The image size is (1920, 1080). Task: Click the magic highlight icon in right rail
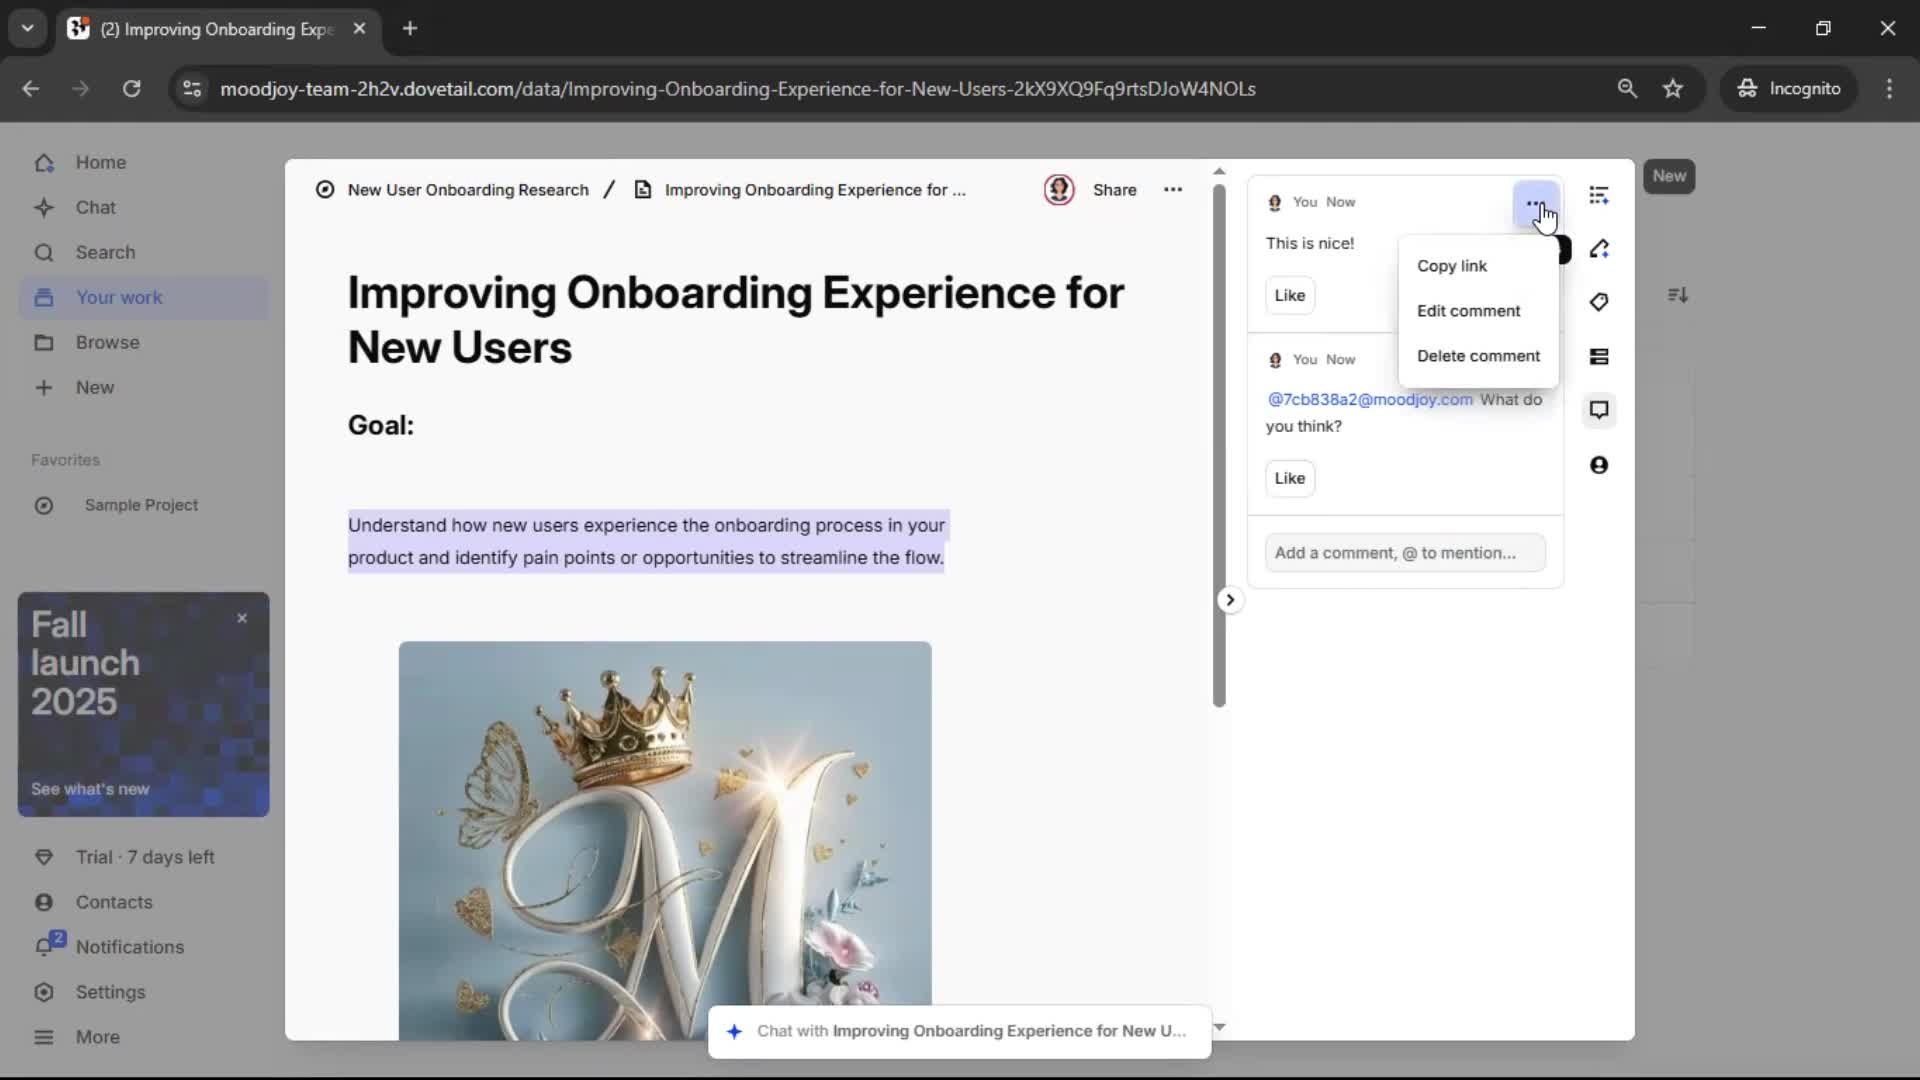1599,249
